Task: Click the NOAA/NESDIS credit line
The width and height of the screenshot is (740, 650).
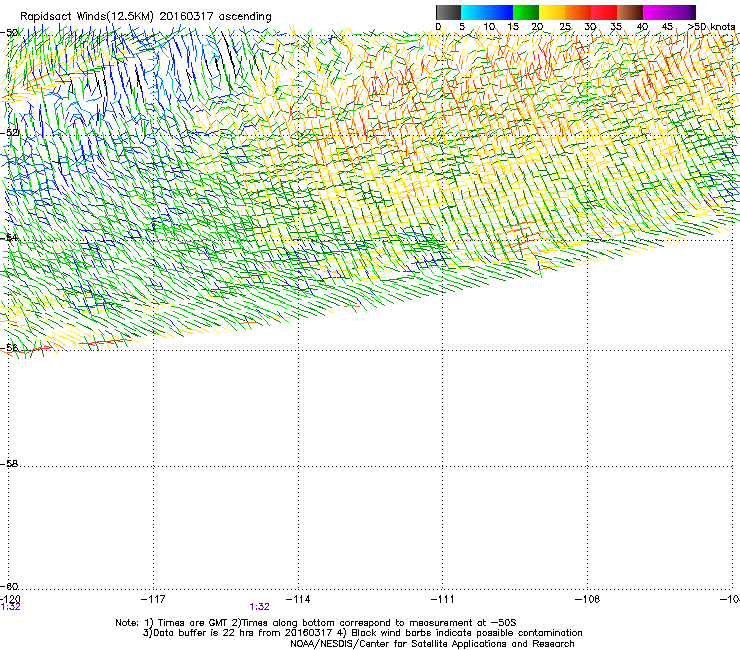Action: (432, 644)
